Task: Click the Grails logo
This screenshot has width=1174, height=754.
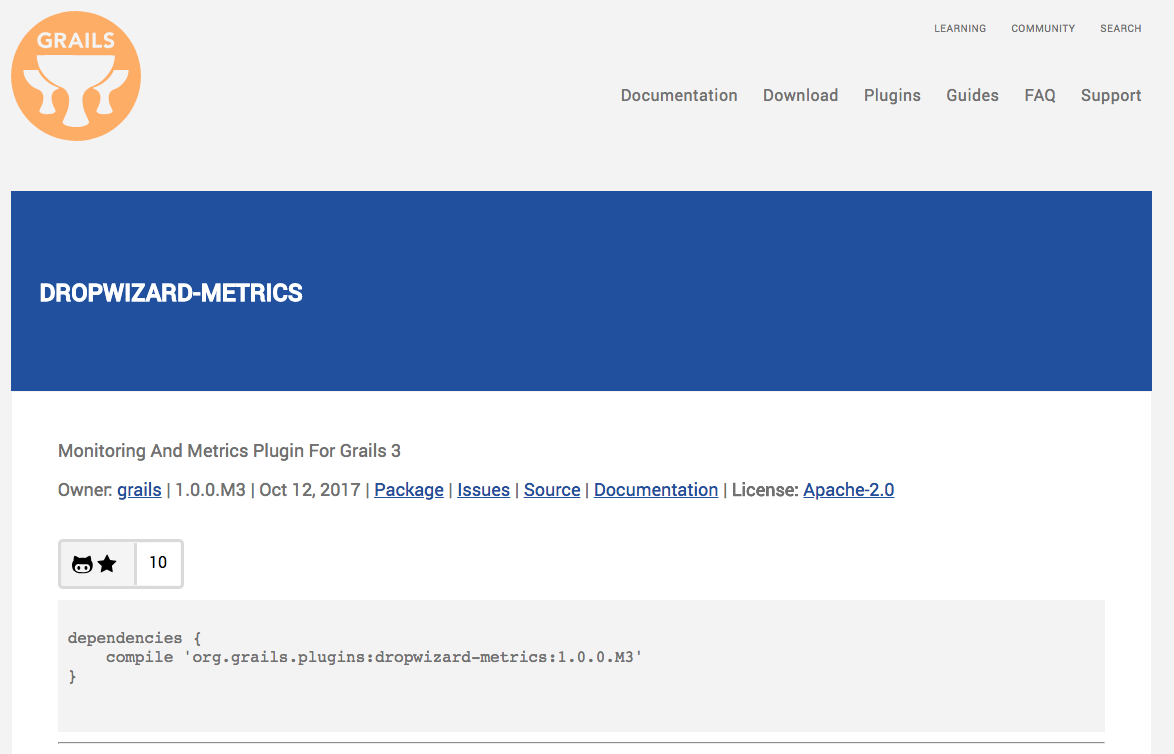Action: pyautogui.click(x=76, y=76)
